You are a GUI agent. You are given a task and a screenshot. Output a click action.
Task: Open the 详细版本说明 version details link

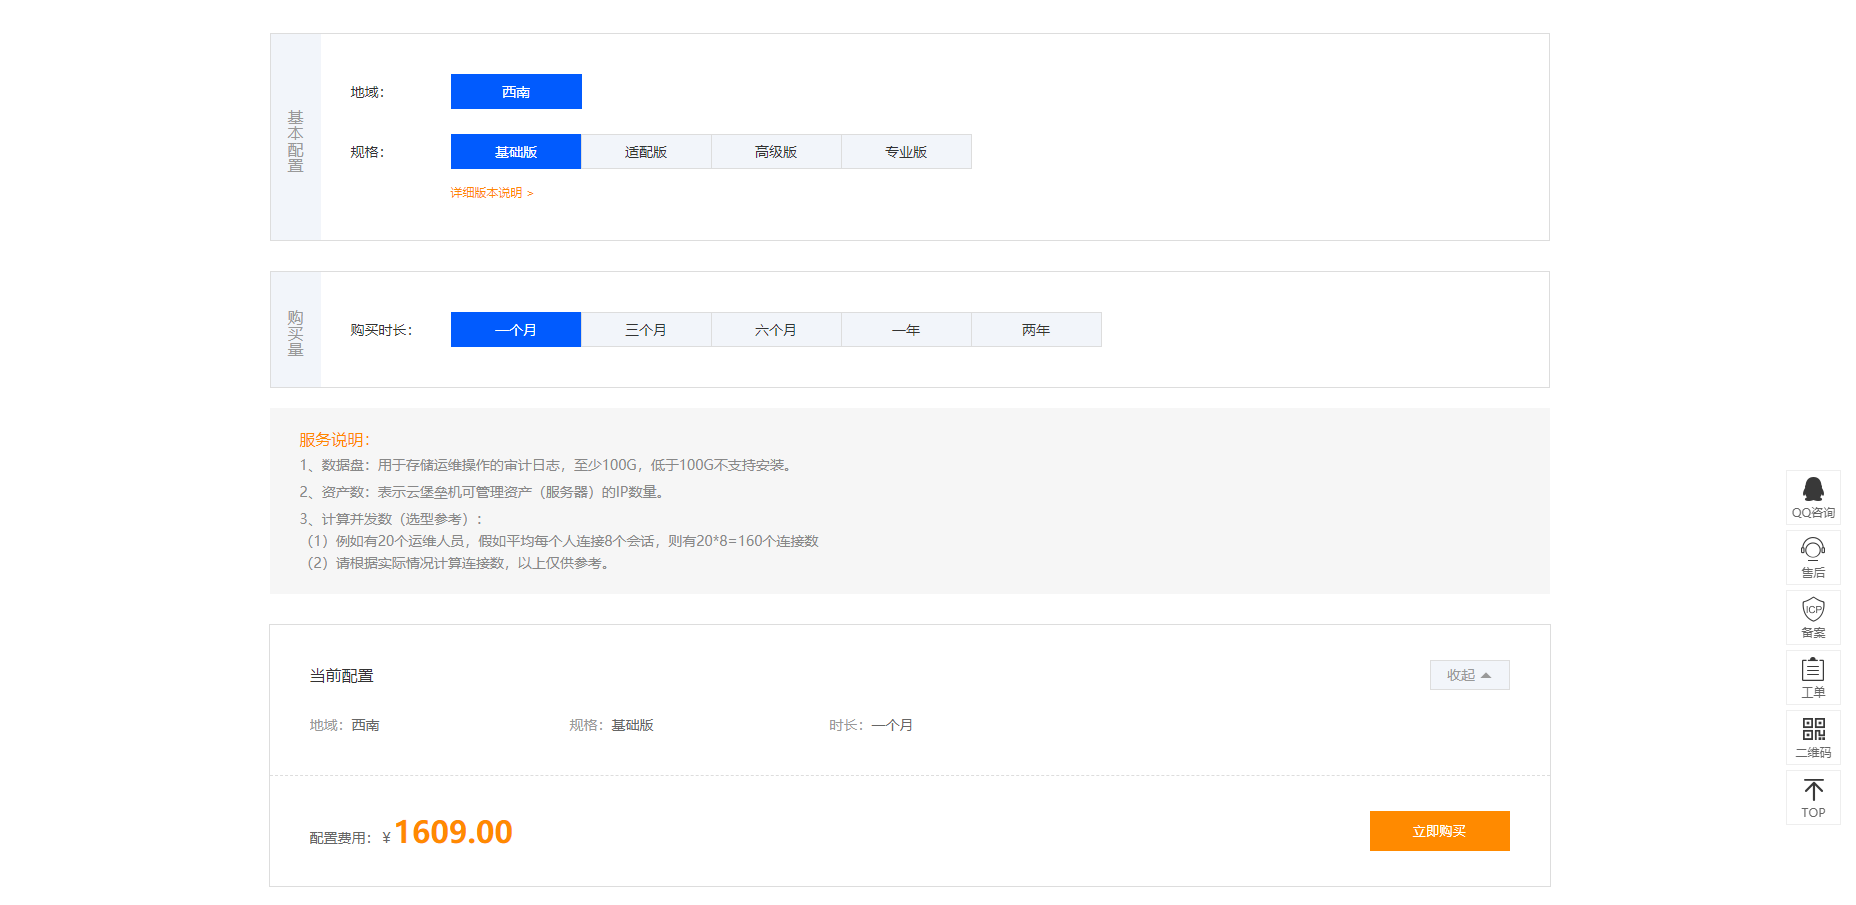(489, 191)
